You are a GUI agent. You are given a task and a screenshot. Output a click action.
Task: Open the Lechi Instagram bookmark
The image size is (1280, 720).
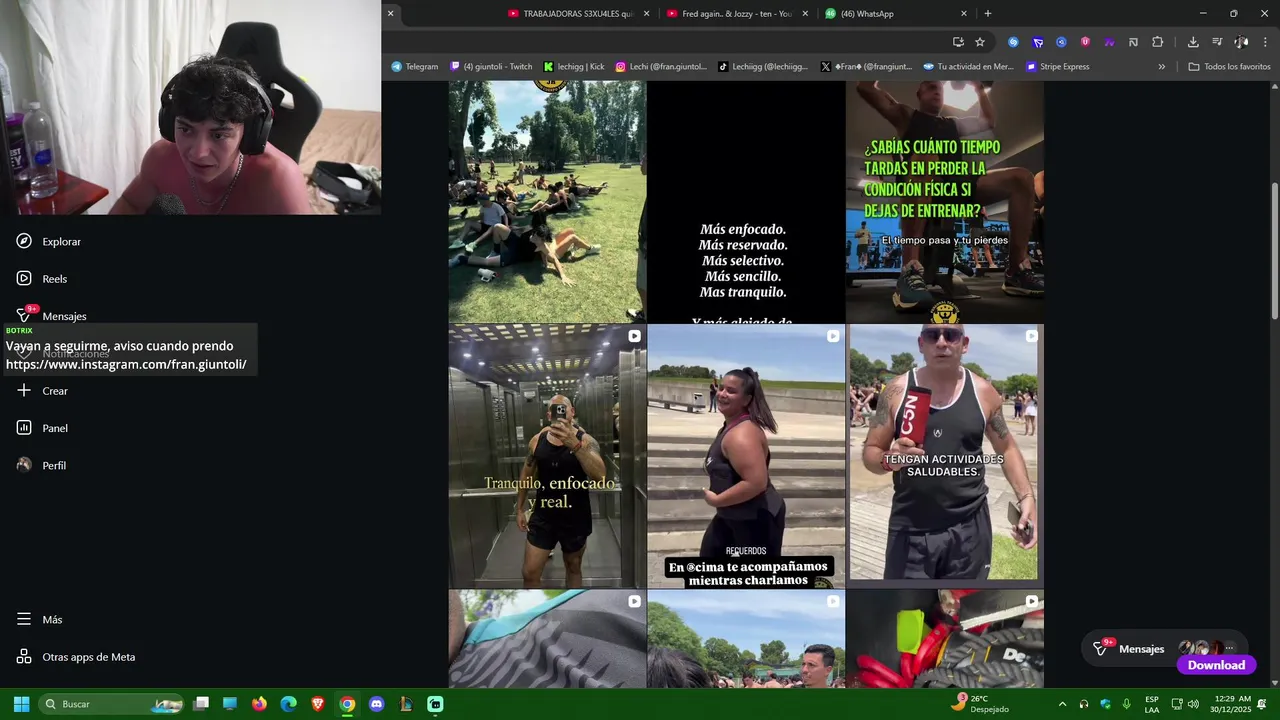click(661, 67)
